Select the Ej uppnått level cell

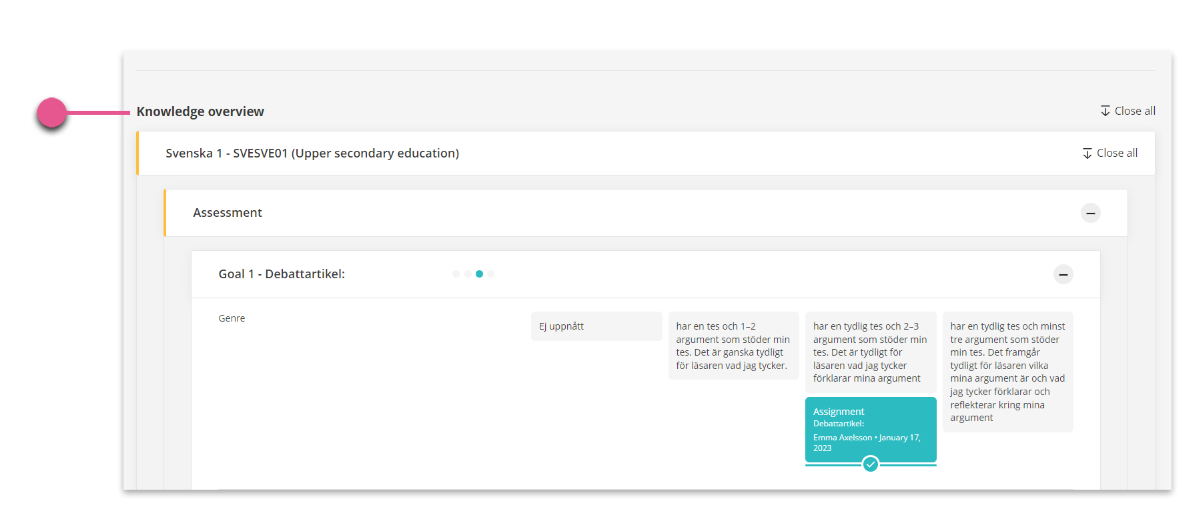click(x=596, y=326)
